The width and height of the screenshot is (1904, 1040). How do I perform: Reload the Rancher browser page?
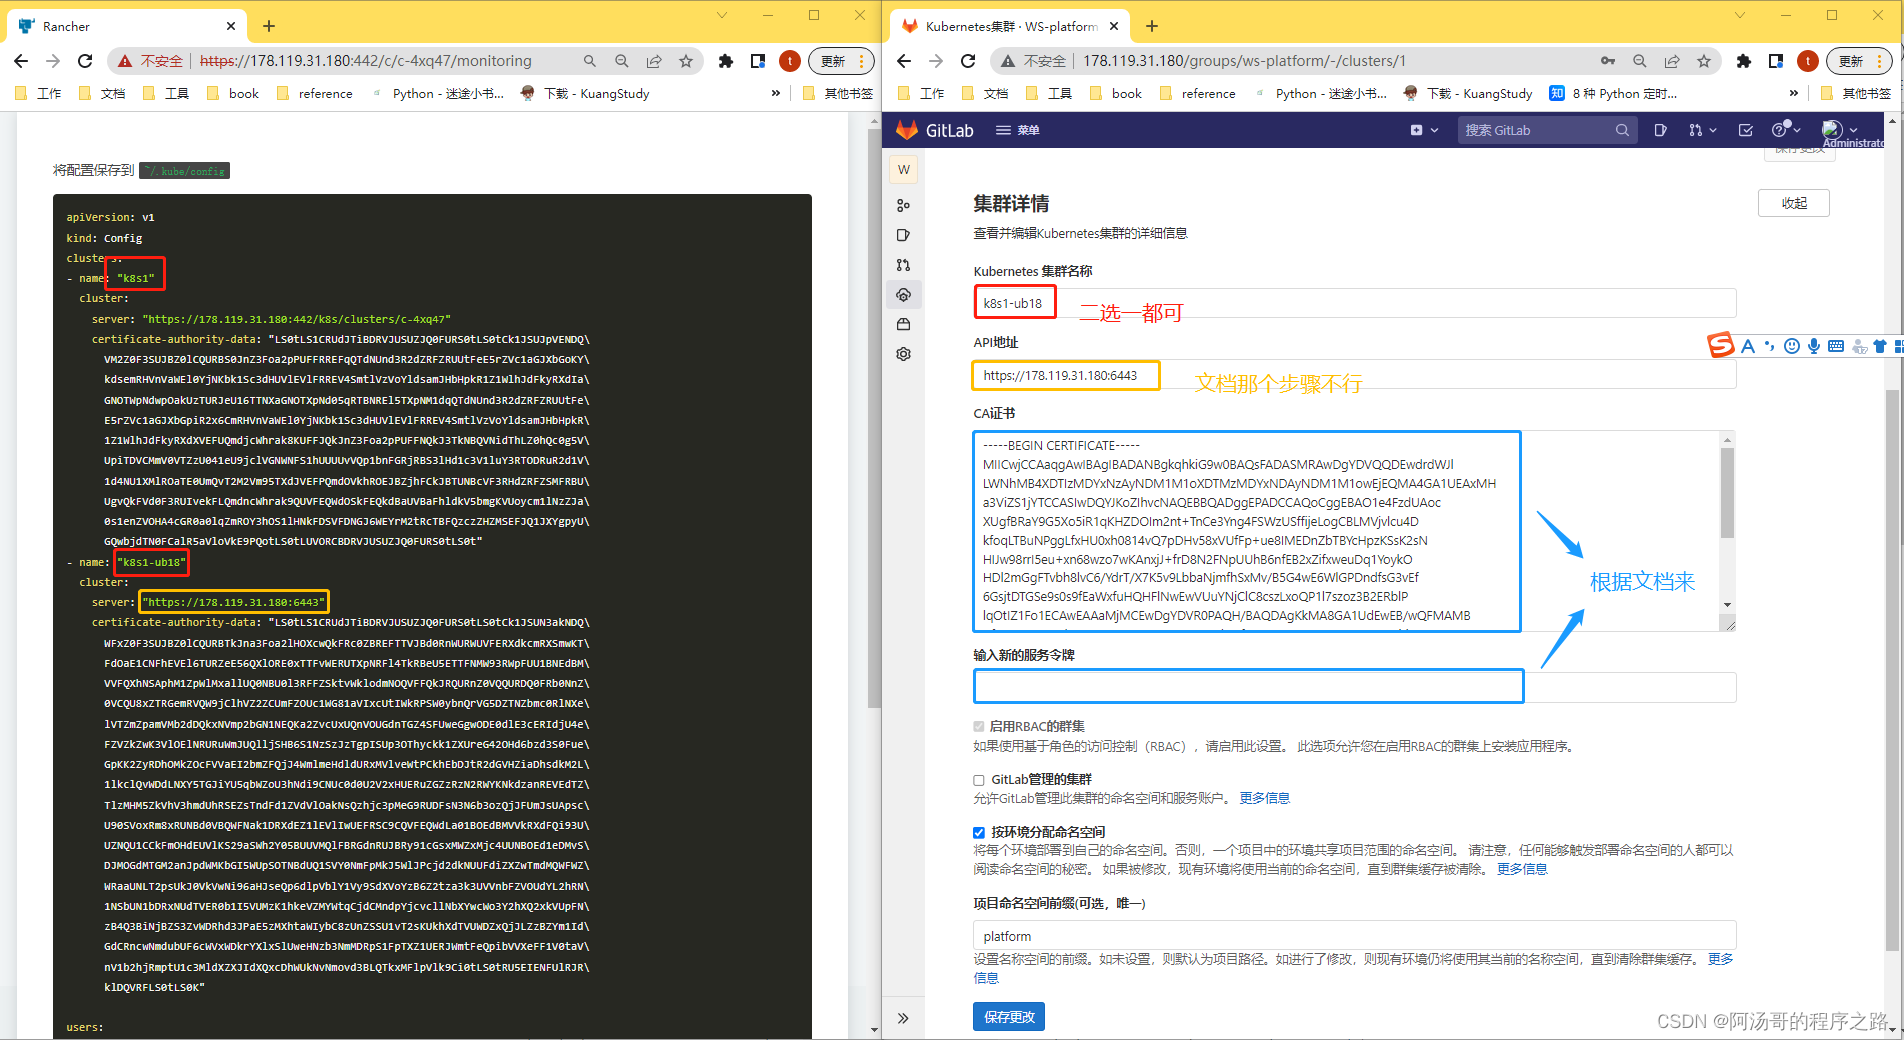coord(85,61)
